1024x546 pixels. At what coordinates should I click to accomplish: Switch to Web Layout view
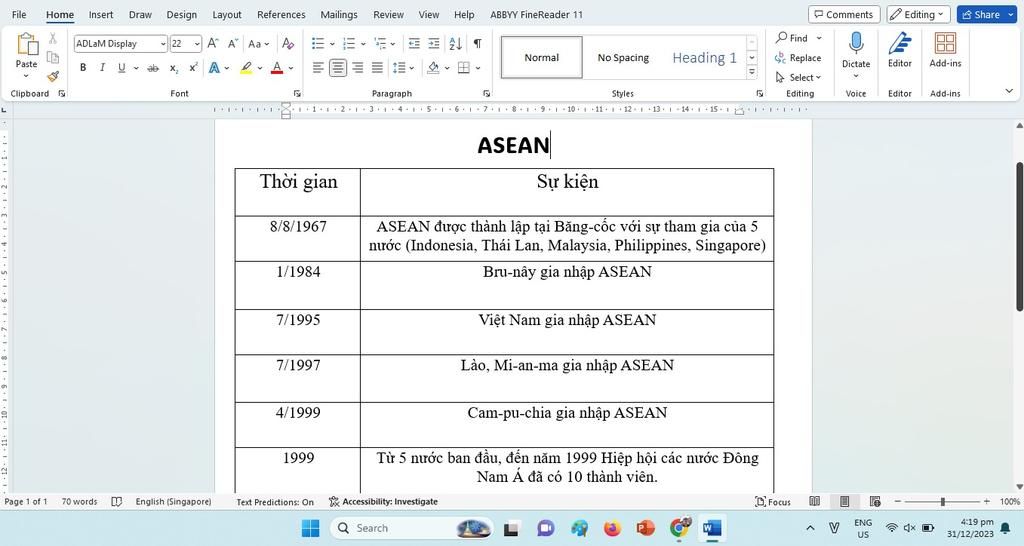click(874, 502)
